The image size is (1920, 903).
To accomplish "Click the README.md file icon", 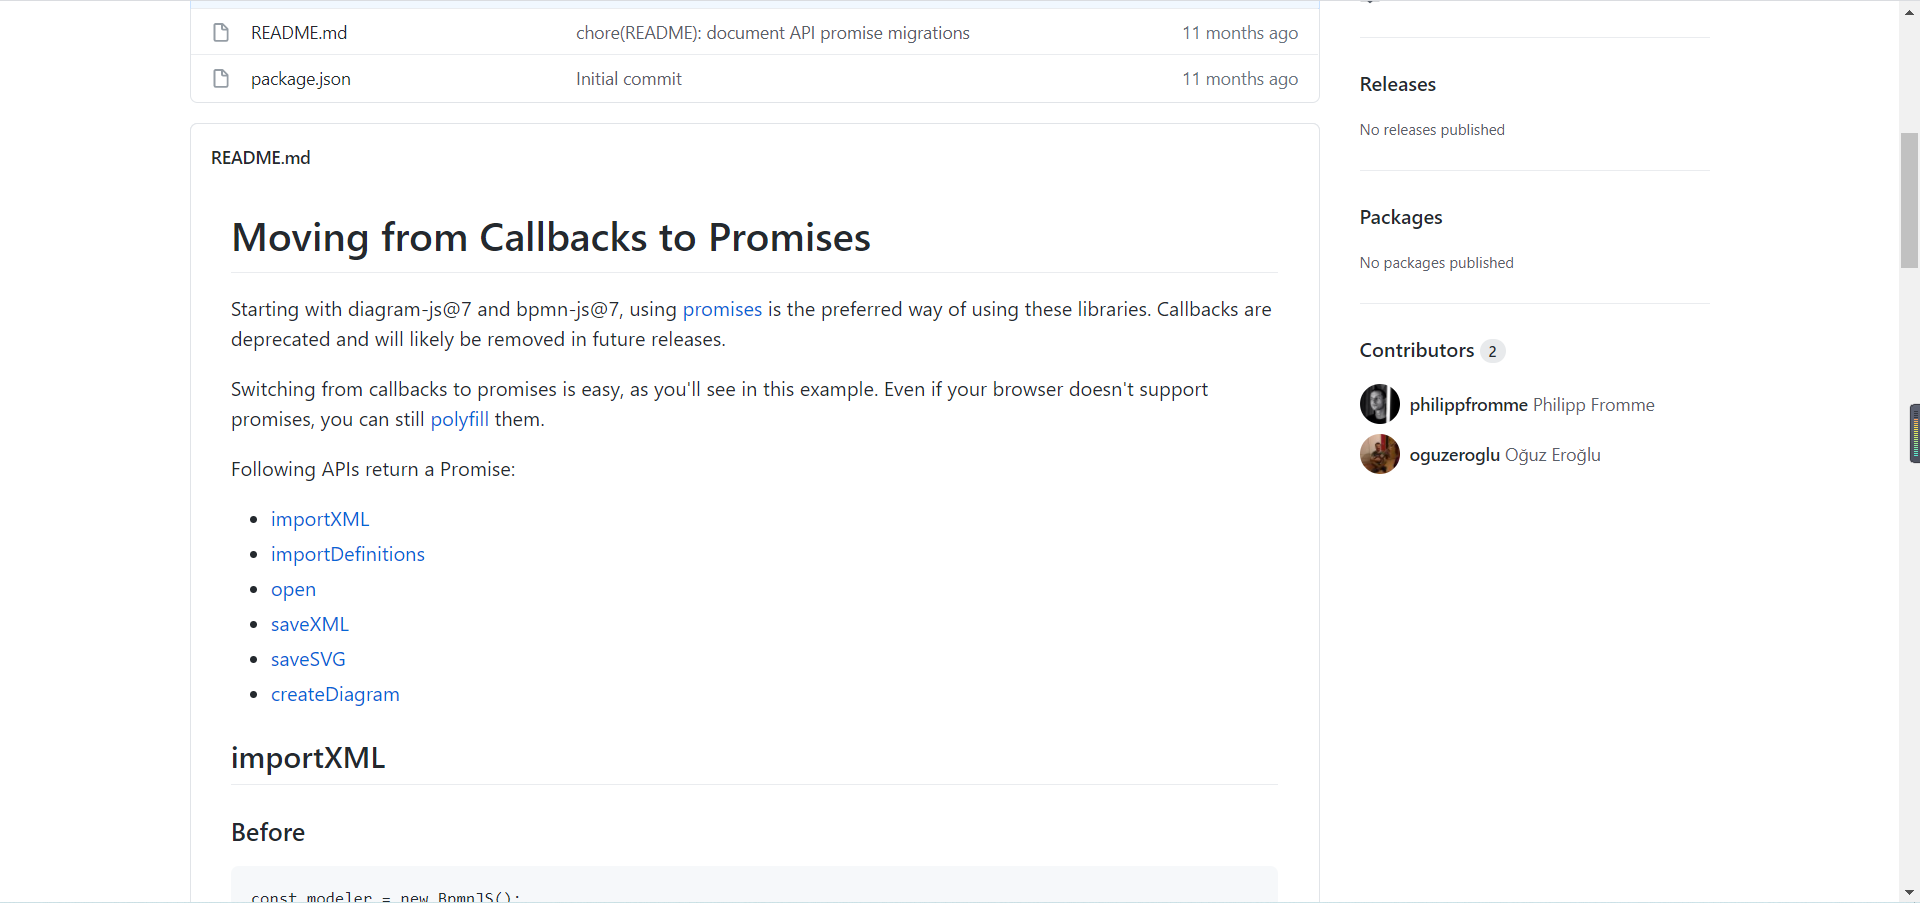I will [220, 32].
